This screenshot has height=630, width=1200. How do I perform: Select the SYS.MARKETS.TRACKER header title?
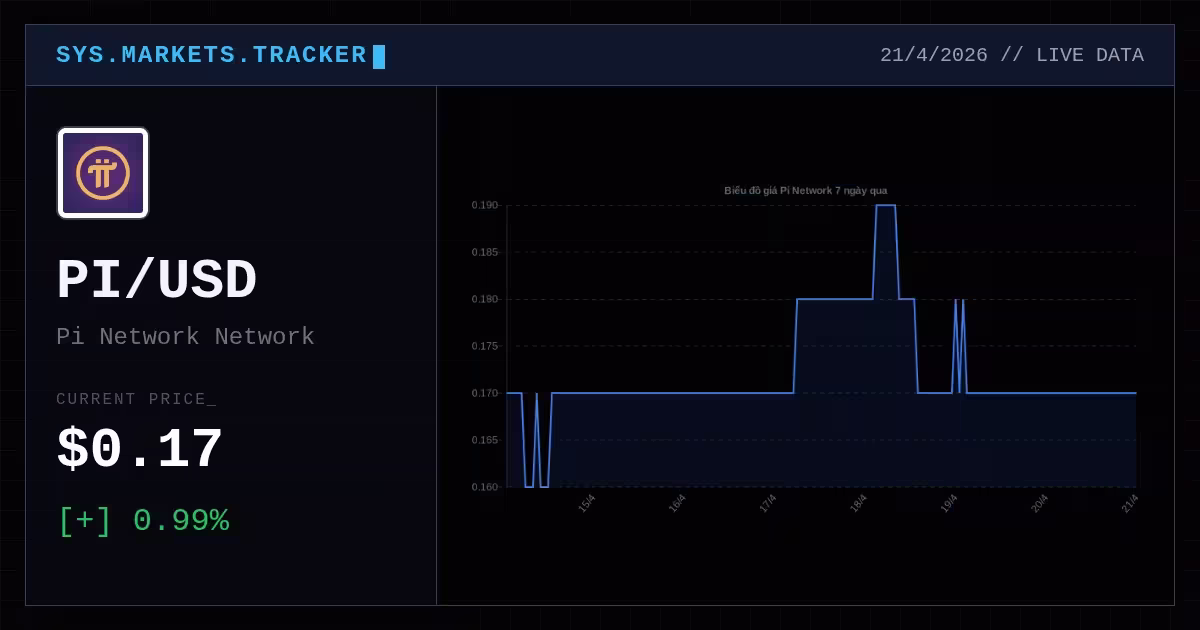211,55
